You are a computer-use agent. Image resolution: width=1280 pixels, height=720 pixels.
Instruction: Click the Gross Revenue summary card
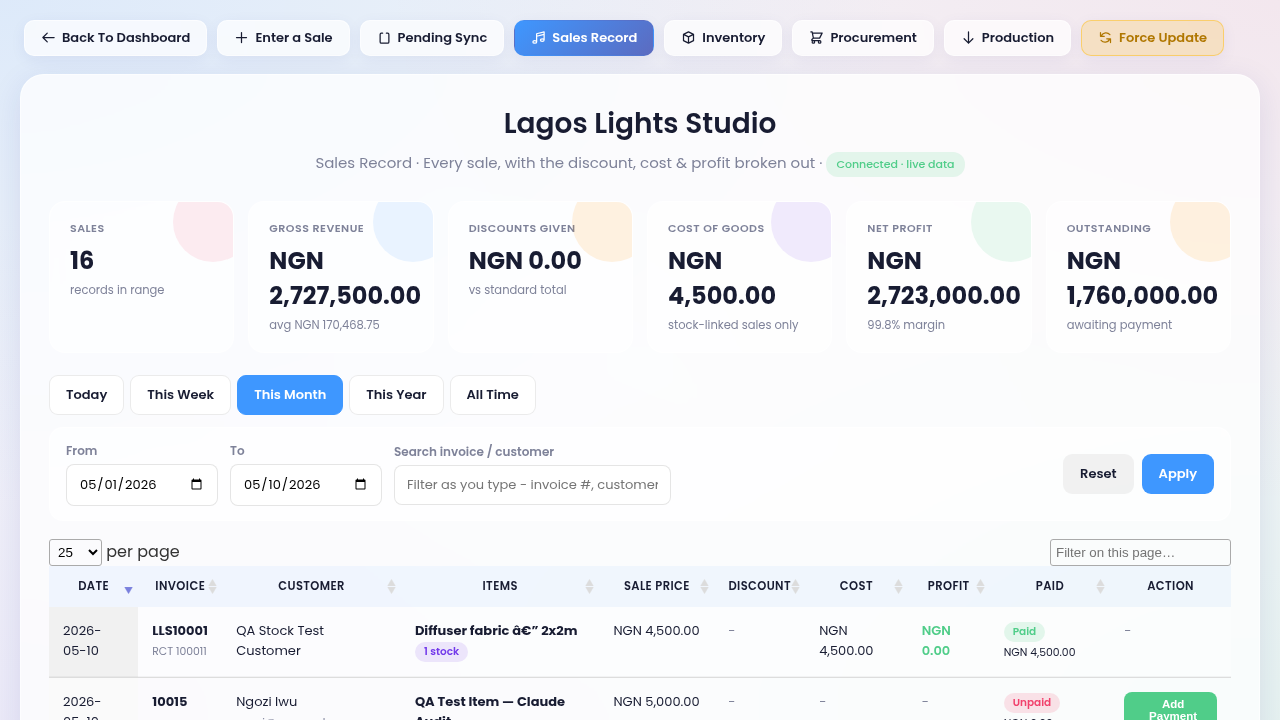341,277
